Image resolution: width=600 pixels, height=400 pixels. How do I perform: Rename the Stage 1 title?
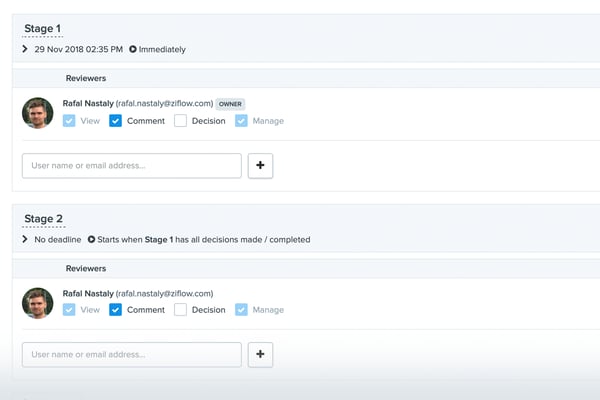pos(43,29)
